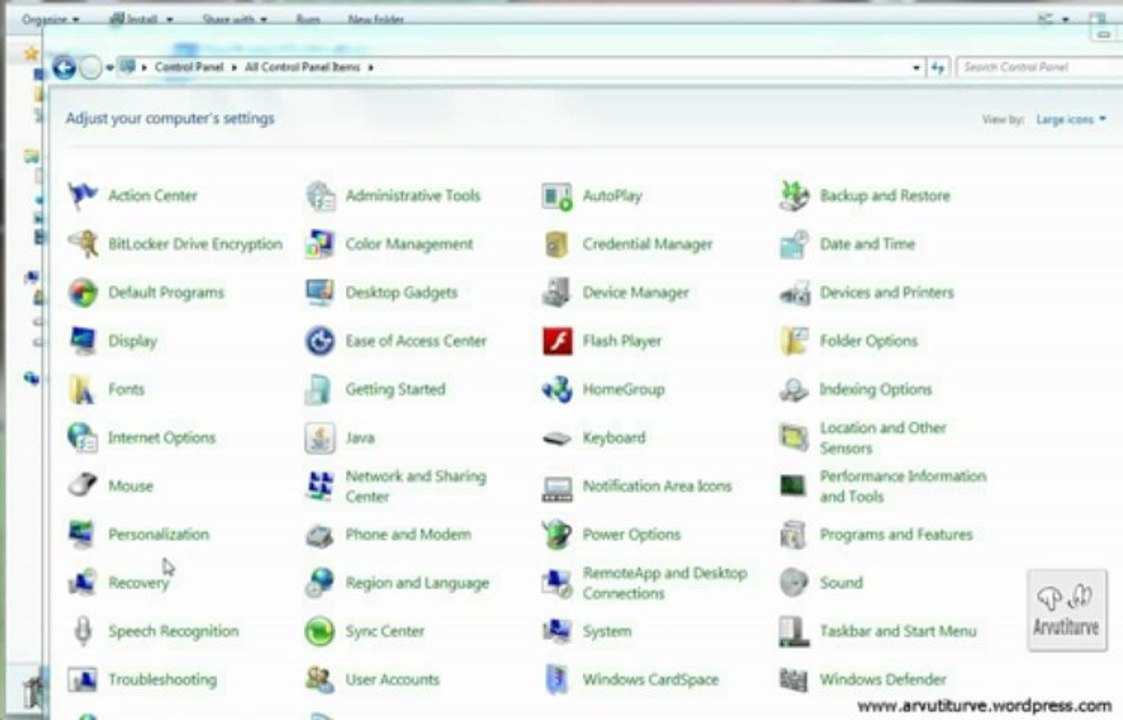Open the Sync Center link
The height and width of the screenshot is (720, 1123).
click(385, 631)
